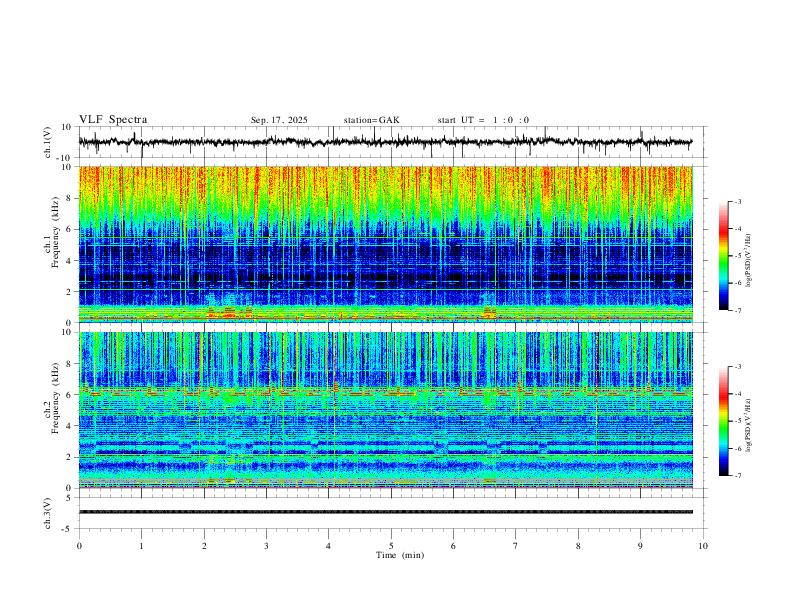Select the date 'Sep. 17, 2025'
The width and height of the screenshot is (792, 612).
279,120
